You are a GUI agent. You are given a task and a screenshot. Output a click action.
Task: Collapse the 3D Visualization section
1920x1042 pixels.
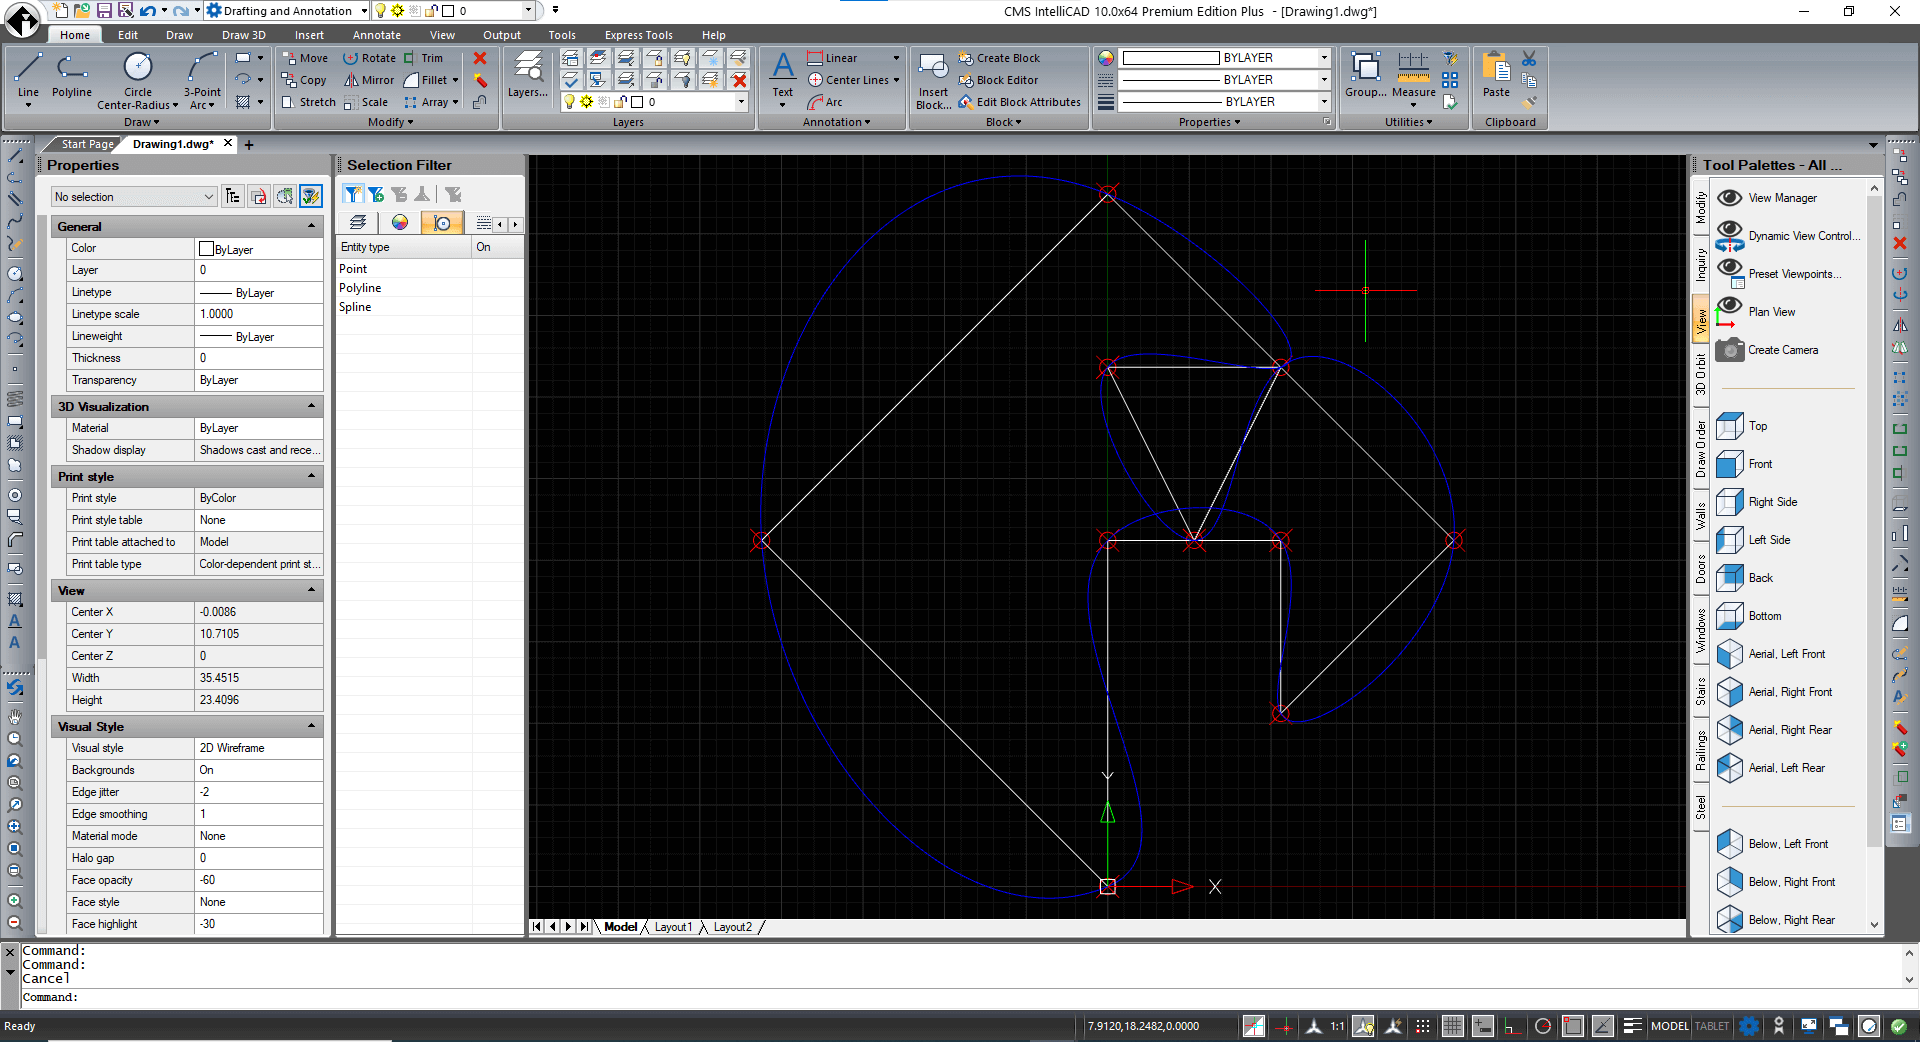coord(311,406)
